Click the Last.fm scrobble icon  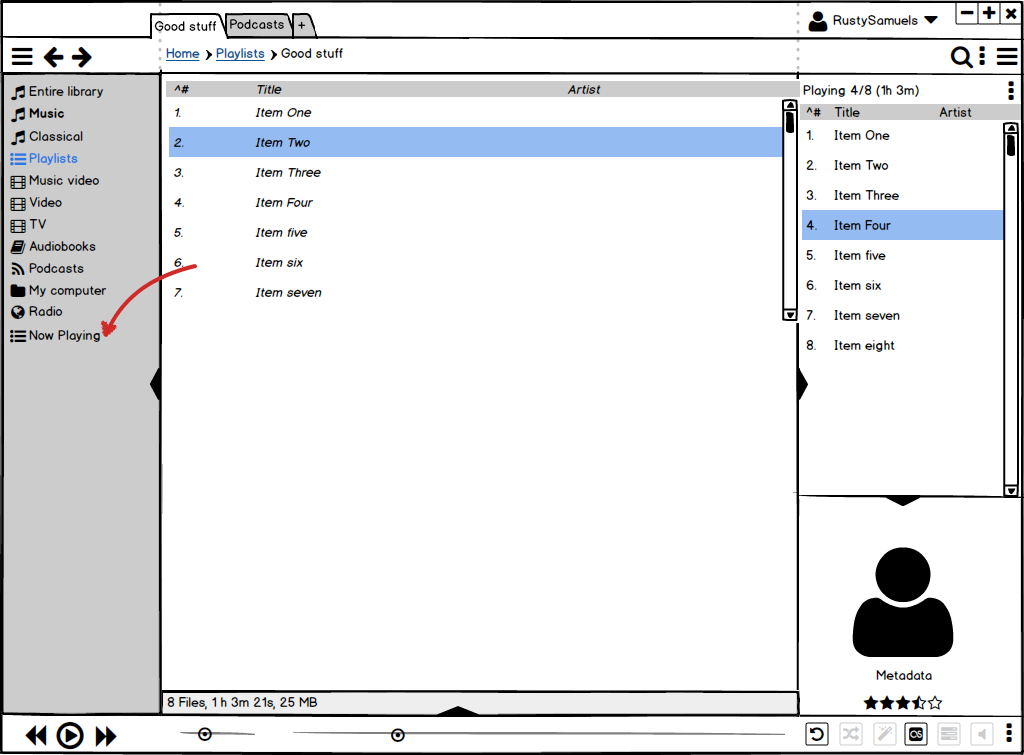(x=916, y=734)
